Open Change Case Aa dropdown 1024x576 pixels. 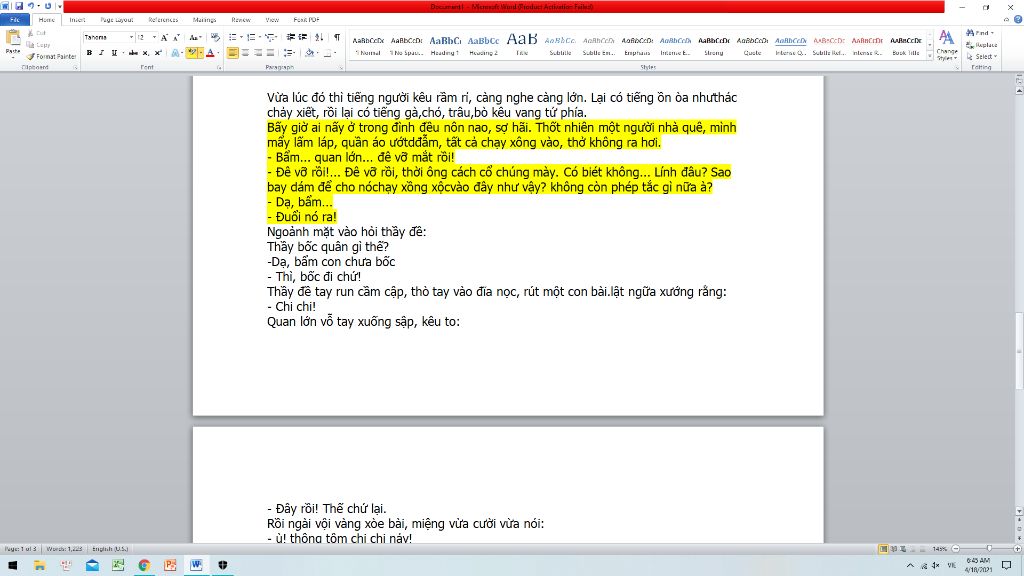click(195, 38)
